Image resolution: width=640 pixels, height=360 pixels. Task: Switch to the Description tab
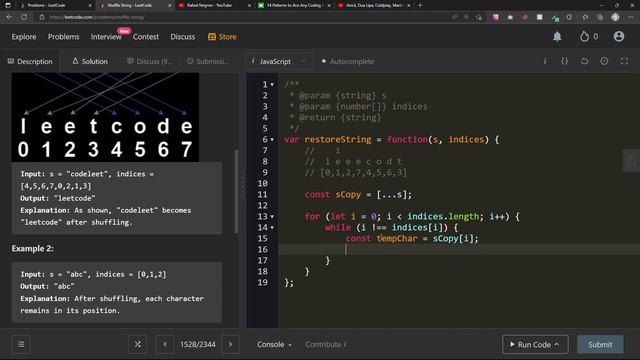[x=30, y=61]
